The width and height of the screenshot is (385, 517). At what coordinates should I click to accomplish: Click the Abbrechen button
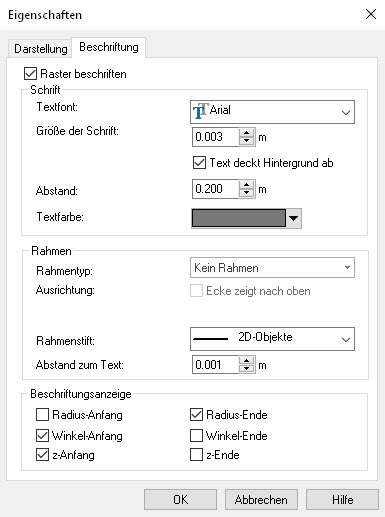pyautogui.click(x=261, y=500)
